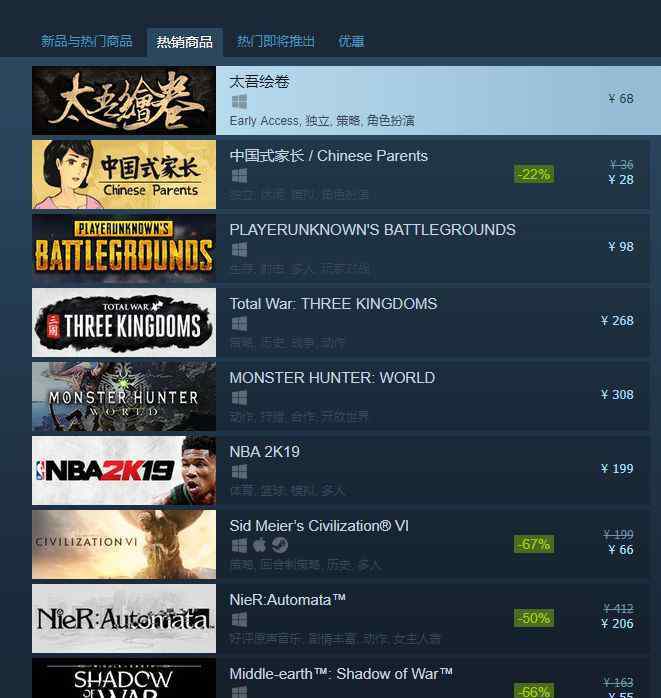Click the -22% discount badge for Chinese Parents
Viewport: 661px width, 698px height.
534,174
